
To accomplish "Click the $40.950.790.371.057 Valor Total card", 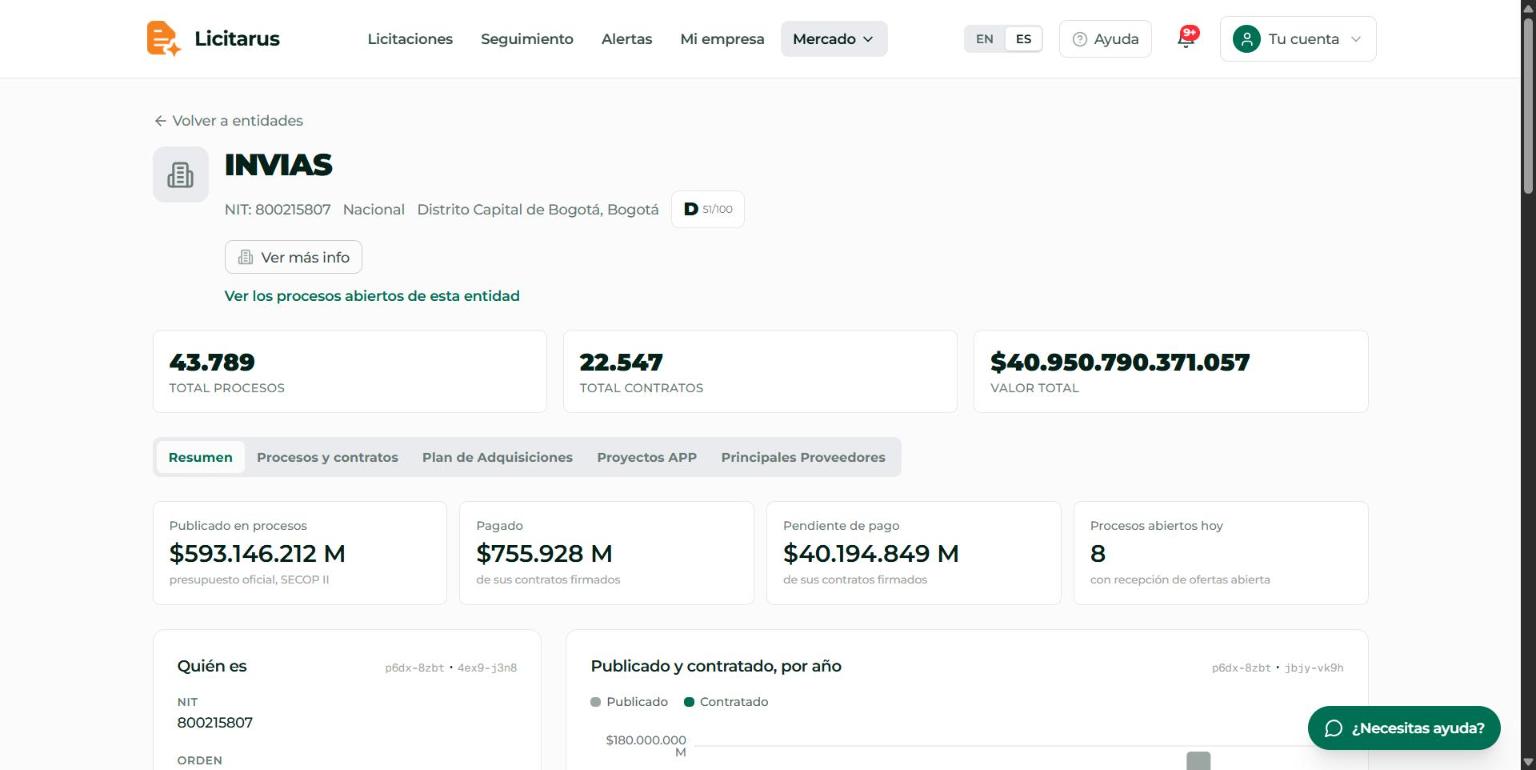I will tap(1171, 371).
